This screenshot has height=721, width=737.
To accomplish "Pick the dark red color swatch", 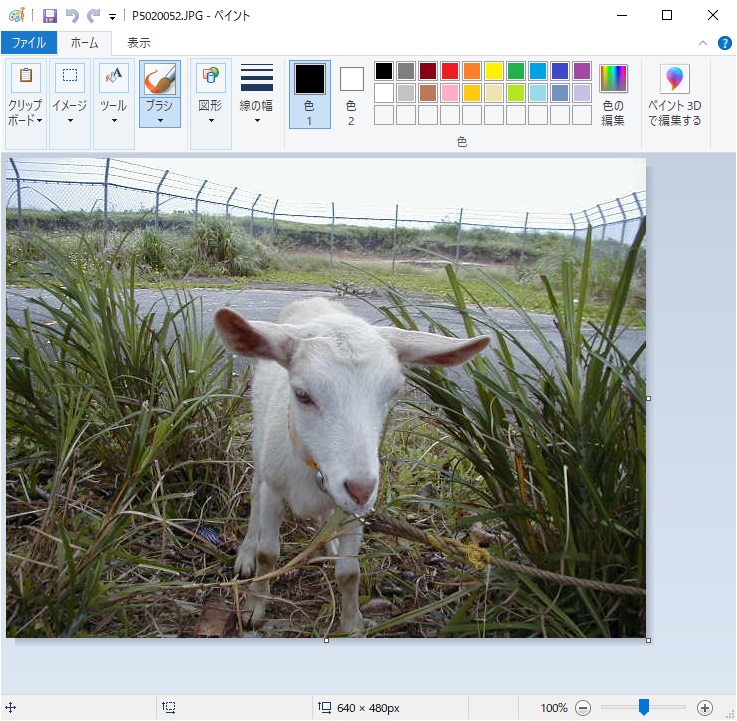I will (428, 71).
